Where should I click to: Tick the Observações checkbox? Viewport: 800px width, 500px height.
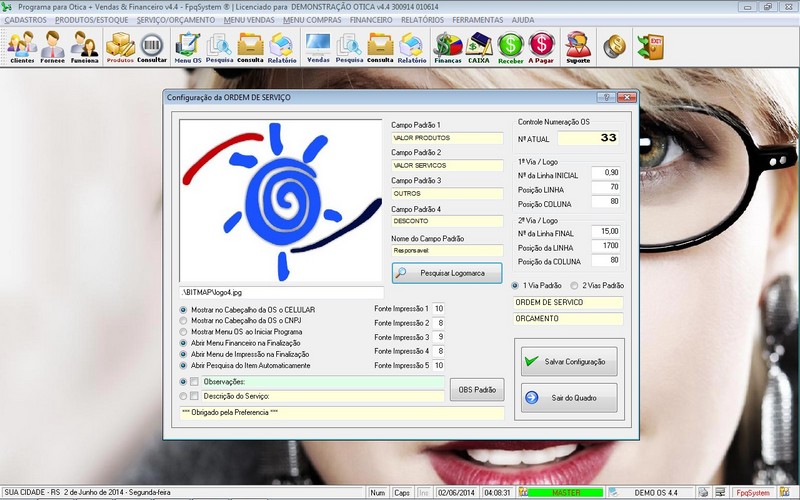coord(195,382)
